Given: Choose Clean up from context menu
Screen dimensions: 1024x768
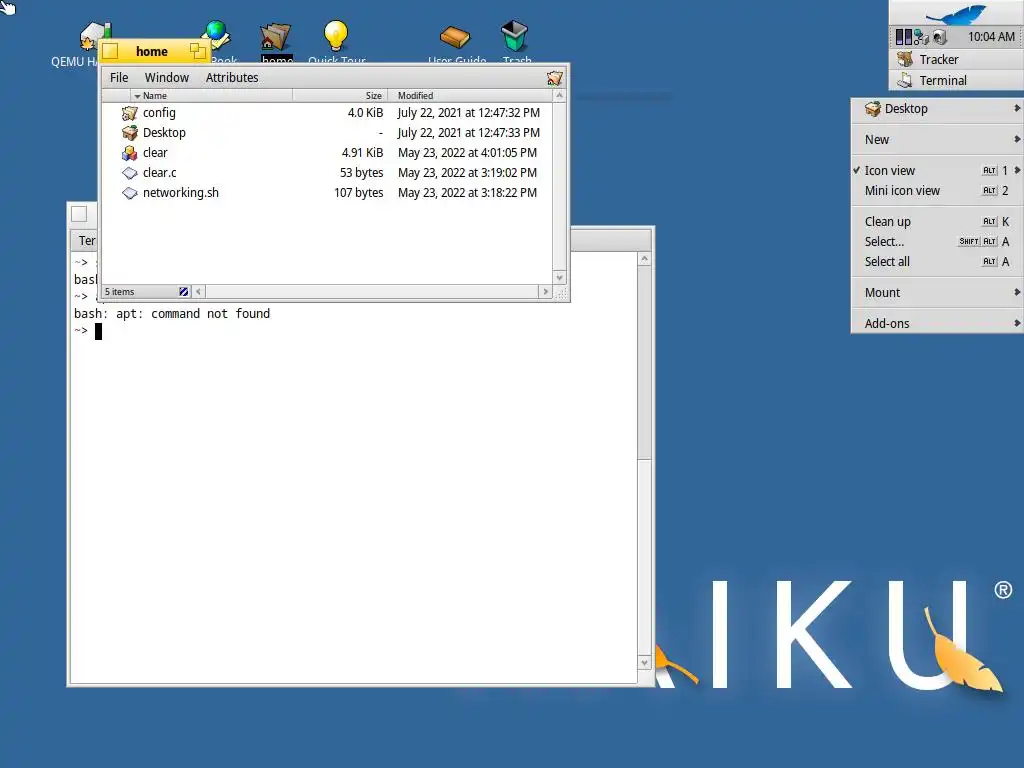Looking at the screenshot, I should [x=937, y=221].
